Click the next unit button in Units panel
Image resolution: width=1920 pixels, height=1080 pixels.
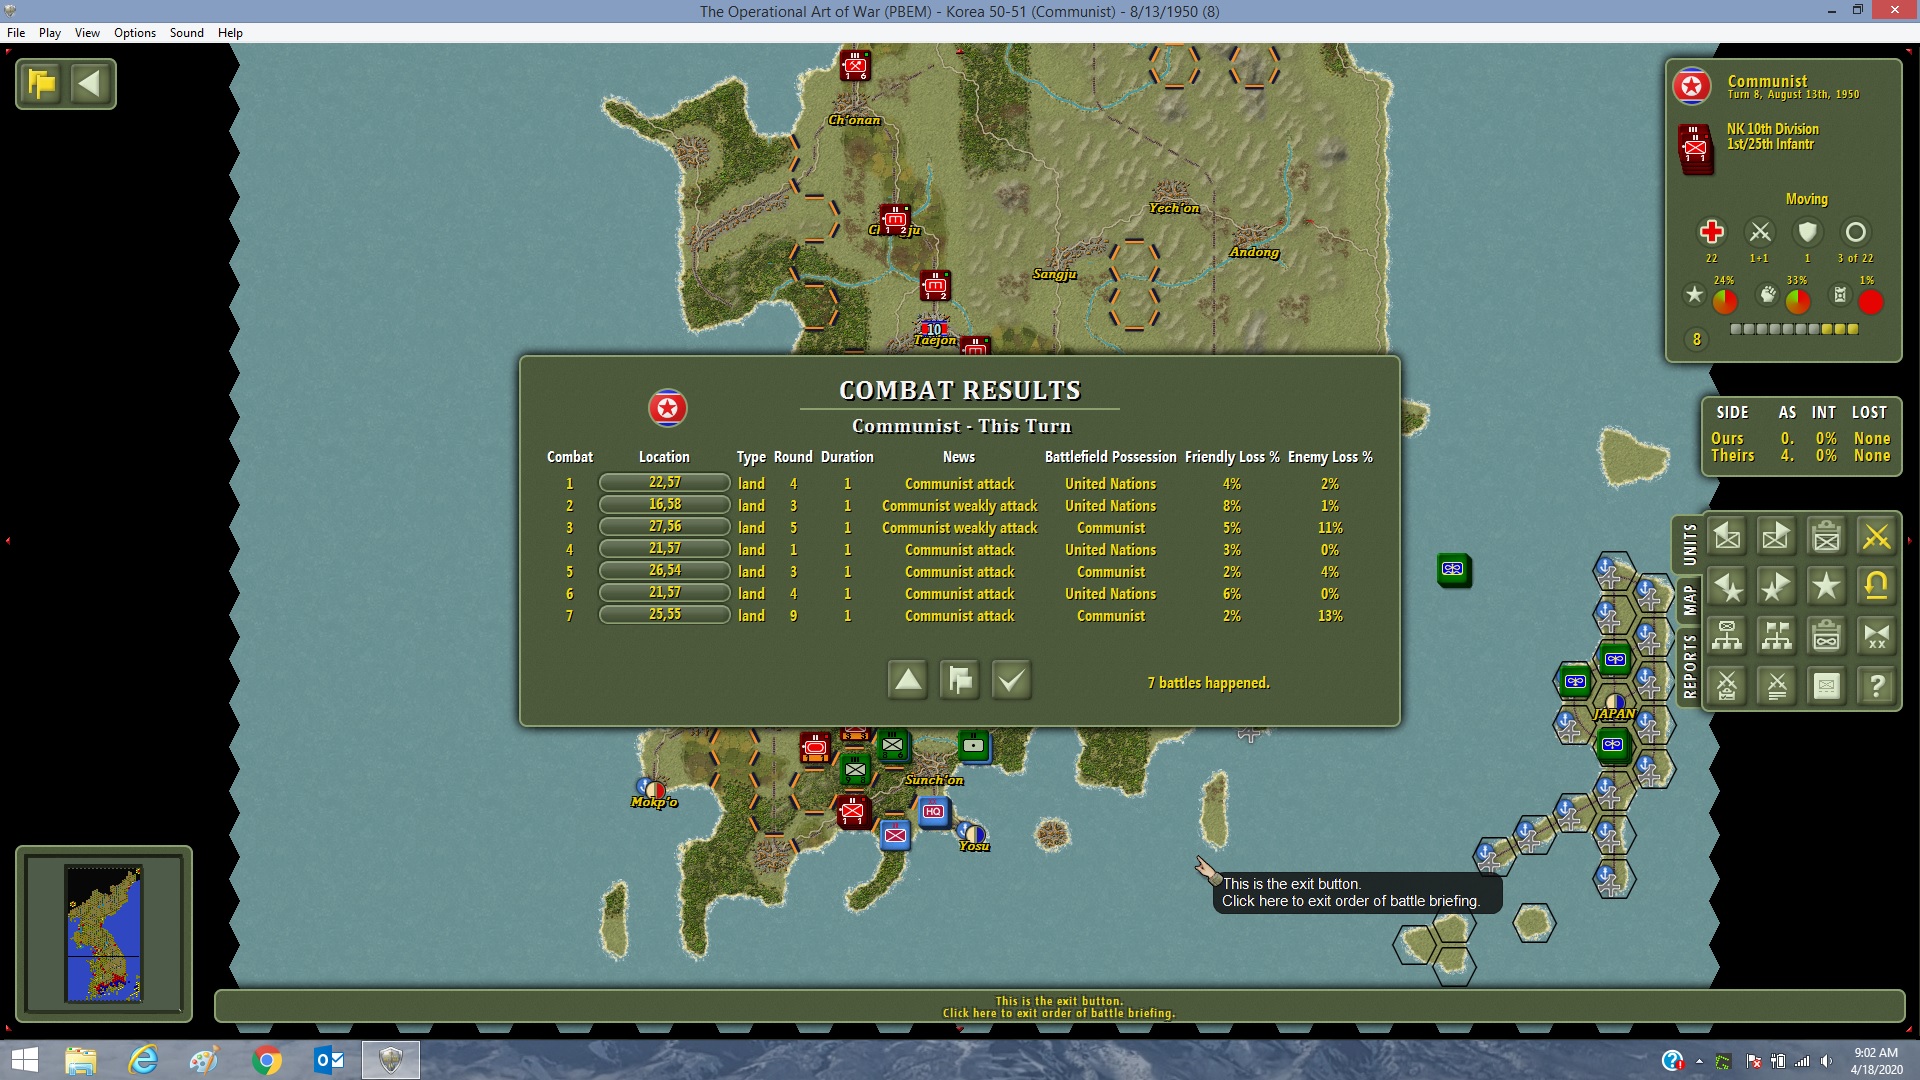pos(1776,537)
